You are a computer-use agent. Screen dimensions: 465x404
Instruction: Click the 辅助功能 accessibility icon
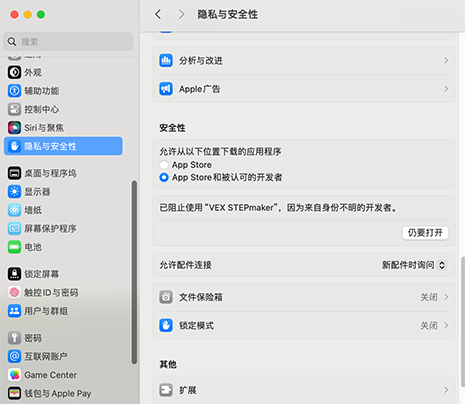click(x=14, y=91)
